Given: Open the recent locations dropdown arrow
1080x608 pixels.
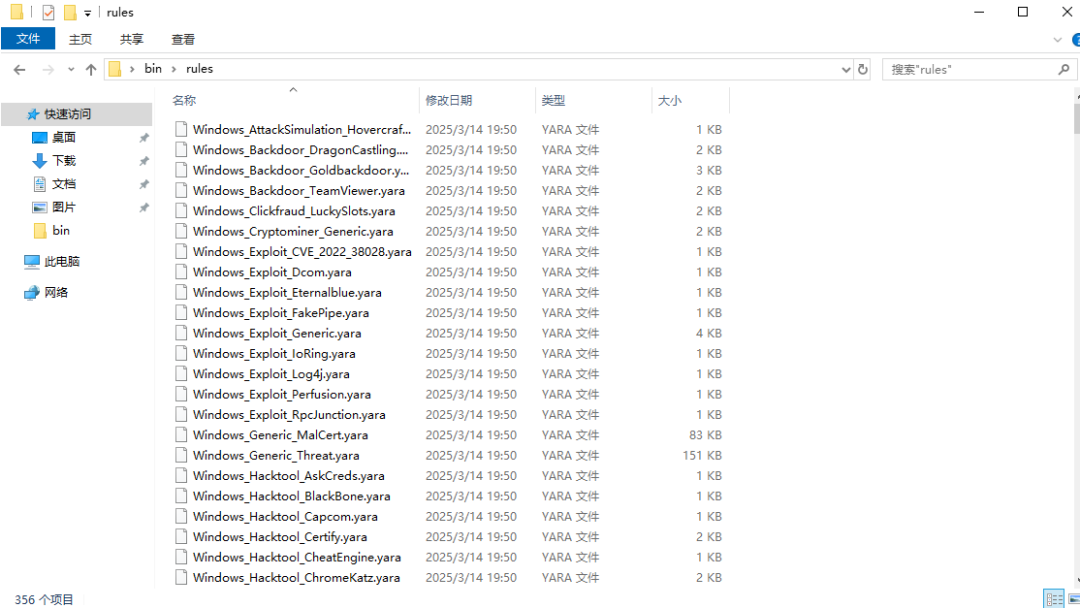Looking at the screenshot, I should tap(71, 70).
